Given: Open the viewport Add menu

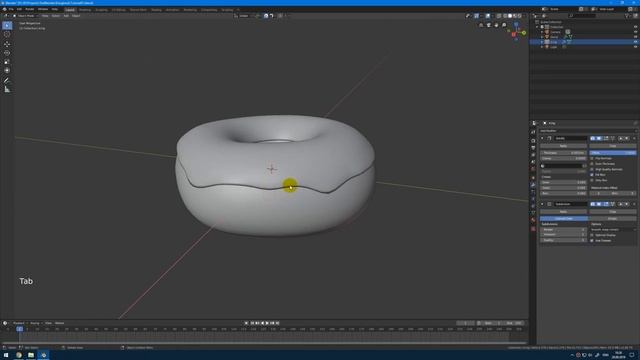Looking at the screenshot, I should click(66, 16).
